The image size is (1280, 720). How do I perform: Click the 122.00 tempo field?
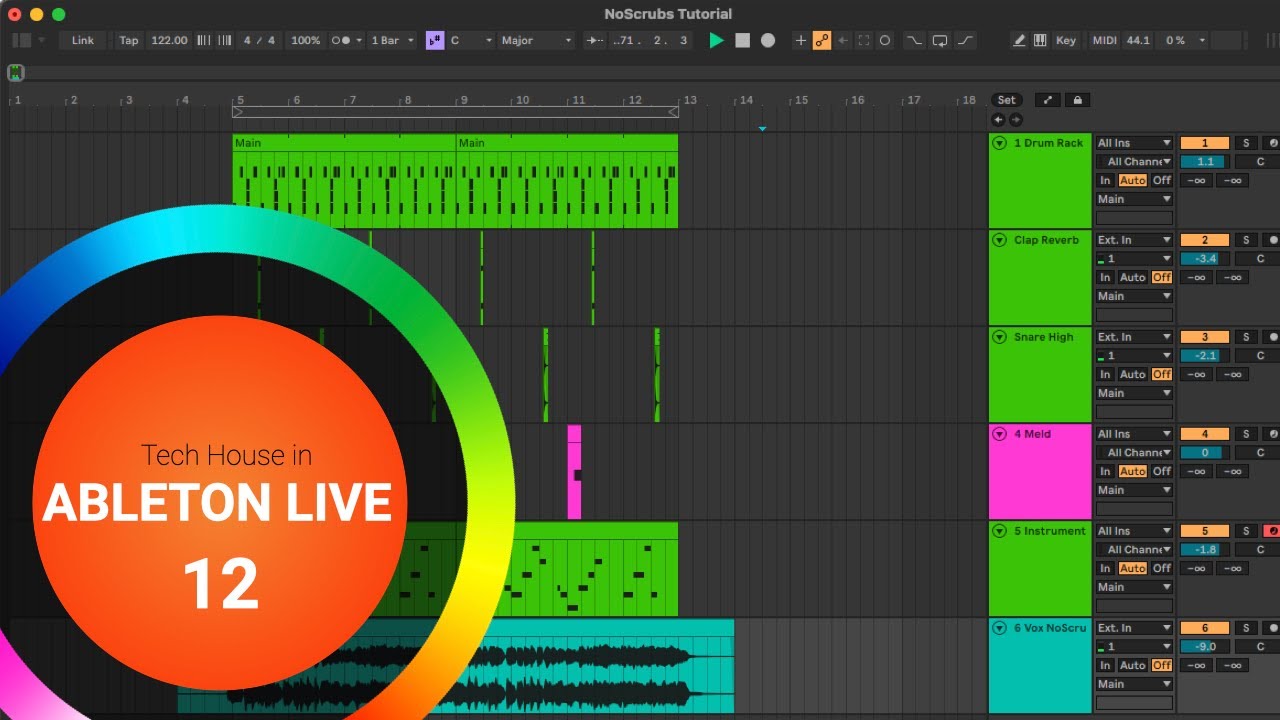tap(169, 40)
